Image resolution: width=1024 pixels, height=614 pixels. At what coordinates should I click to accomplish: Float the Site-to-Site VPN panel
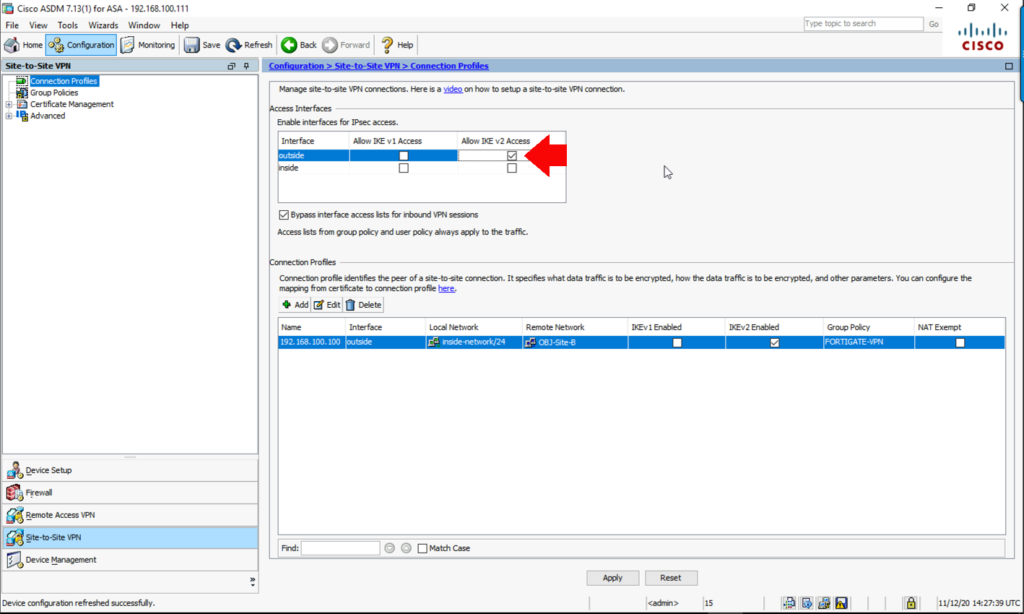pyautogui.click(x=231, y=66)
